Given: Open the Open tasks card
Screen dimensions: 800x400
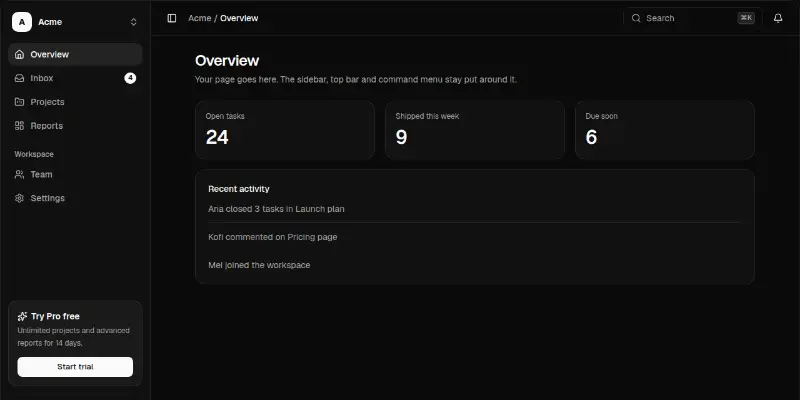Looking at the screenshot, I should [x=285, y=130].
